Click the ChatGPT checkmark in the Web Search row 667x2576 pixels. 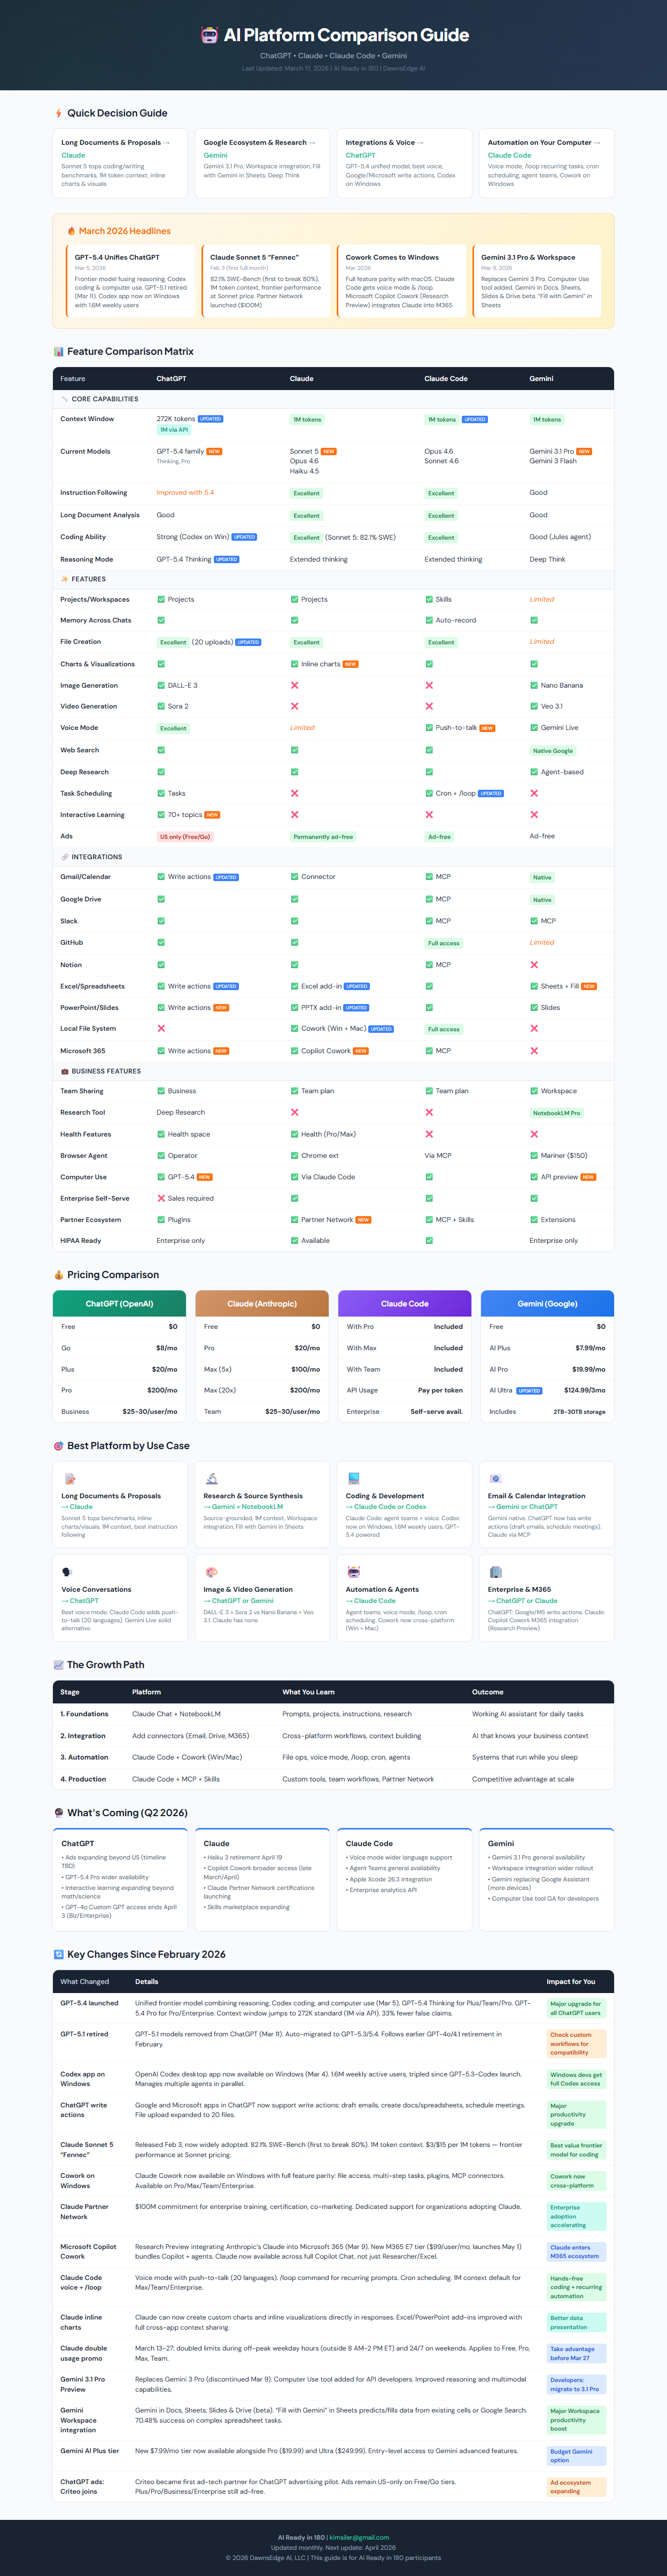click(x=161, y=750)
